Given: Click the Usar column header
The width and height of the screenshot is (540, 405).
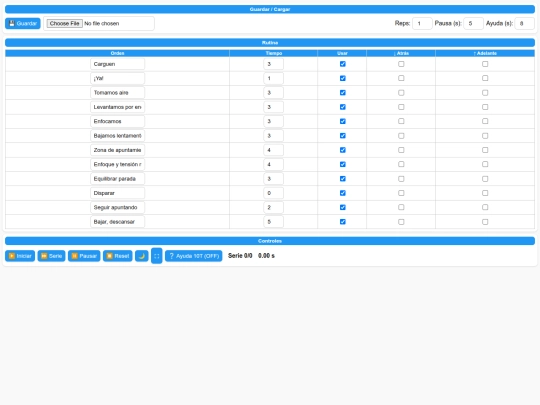Looking at the screenshot, I should point(342,53).
